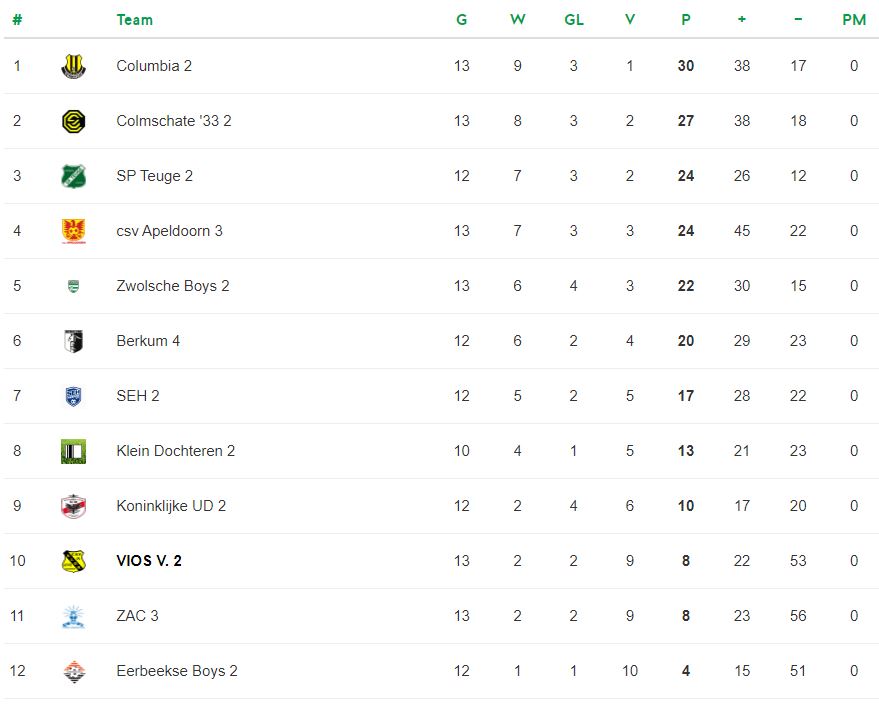This screenshot has height=705, width=879.
Task: Click the Berkum 4 black-white shield logo
Action: tap(73, 341)
